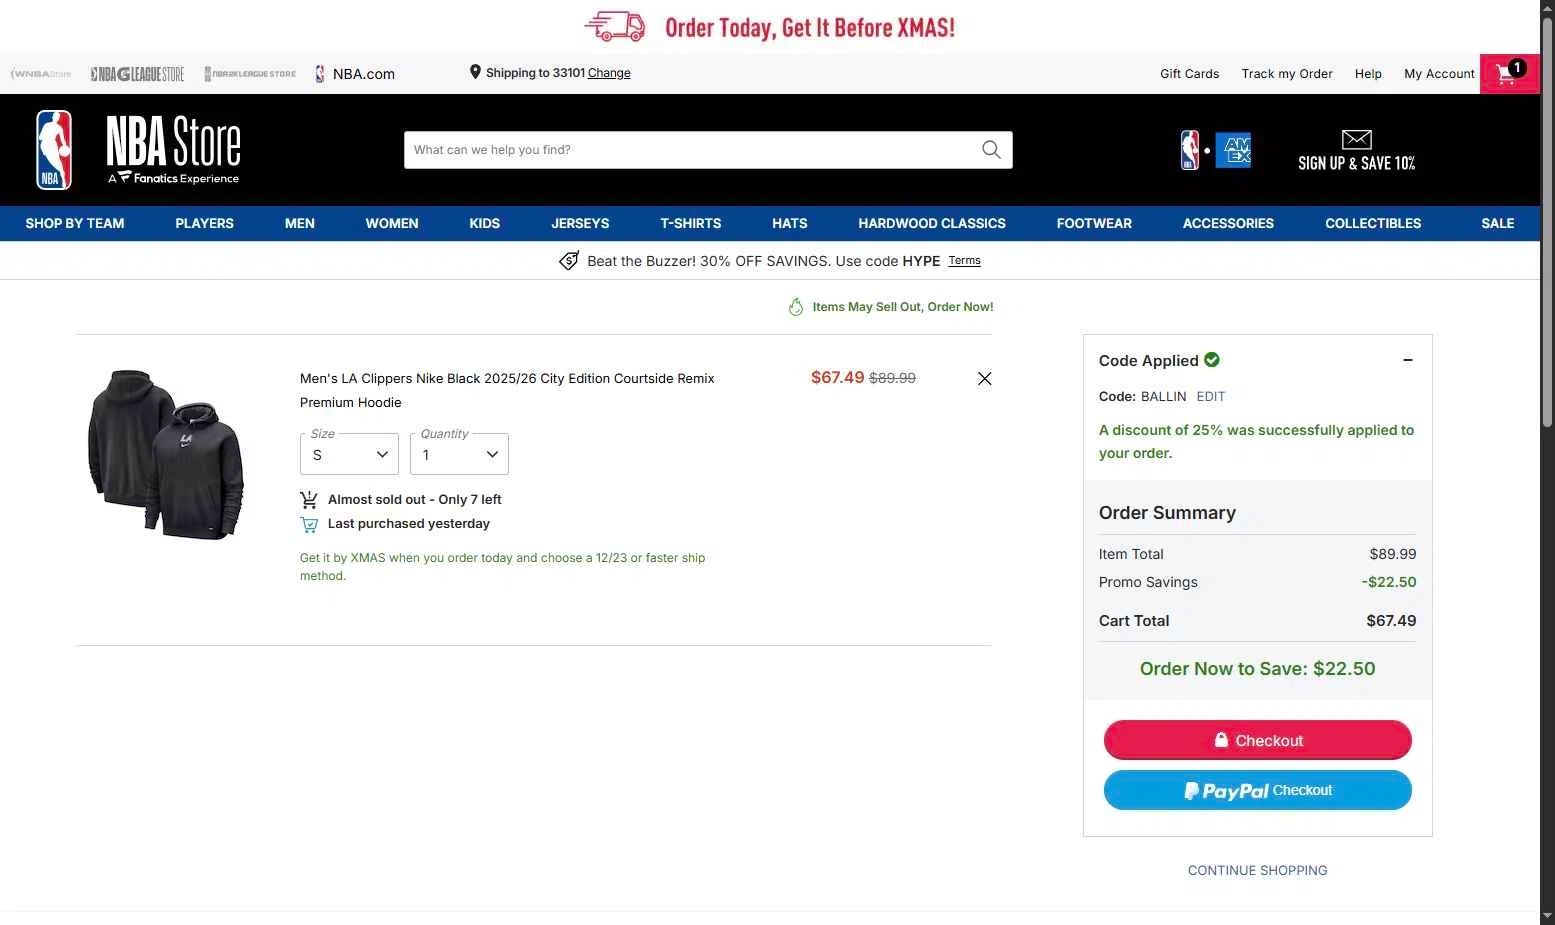Click the location pin shipping icon
Image resolution: width=1555 pixels, height=925 pixels.
click(x=475, y=72)
